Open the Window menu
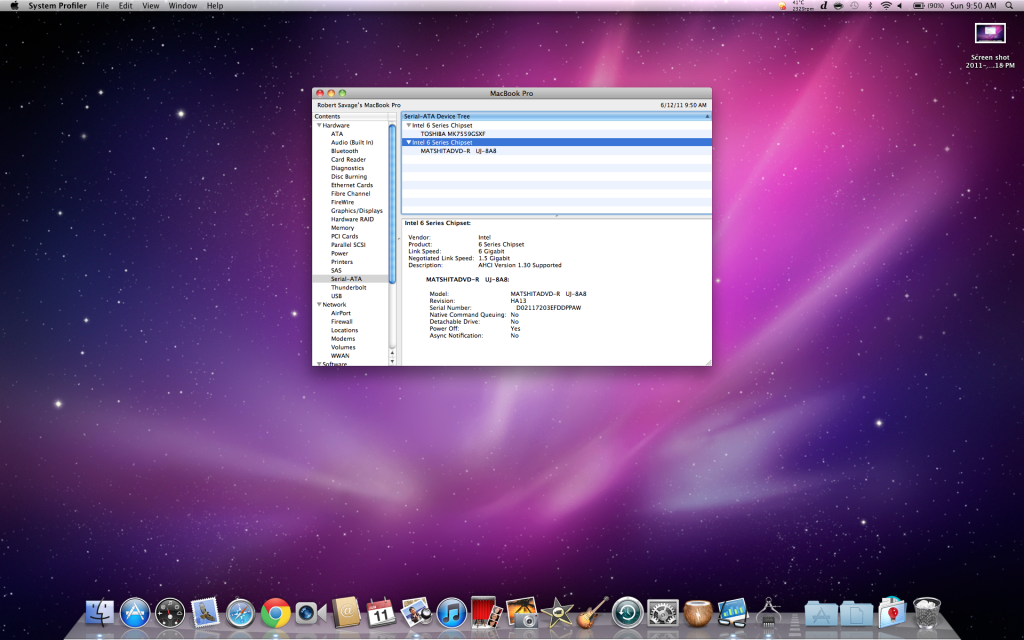This screenshot has width=1024, height=640. (x=182, y=6)
